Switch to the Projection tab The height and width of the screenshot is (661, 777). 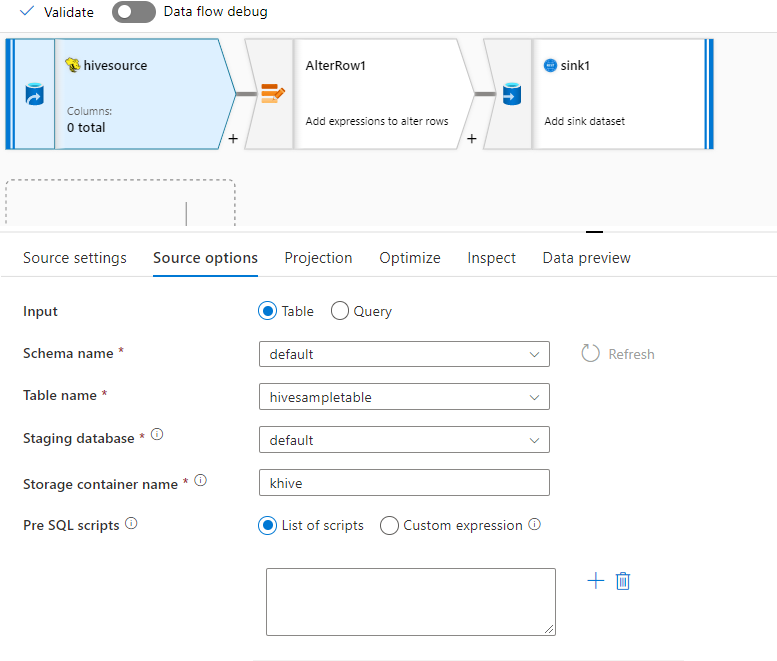point(318,258)
